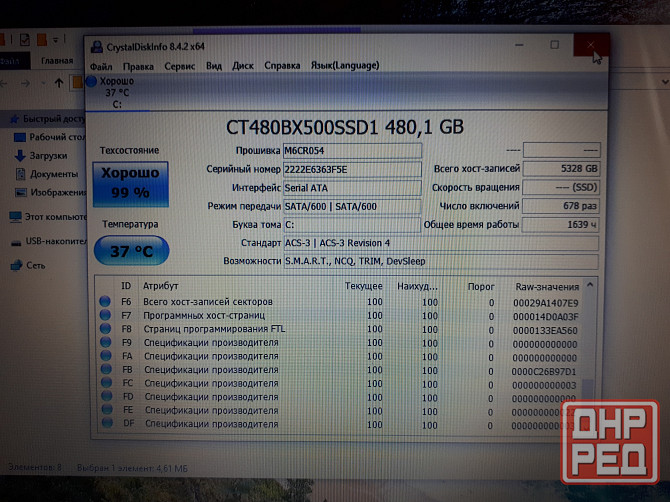Click the Прошивка field M6CR054

352,151
